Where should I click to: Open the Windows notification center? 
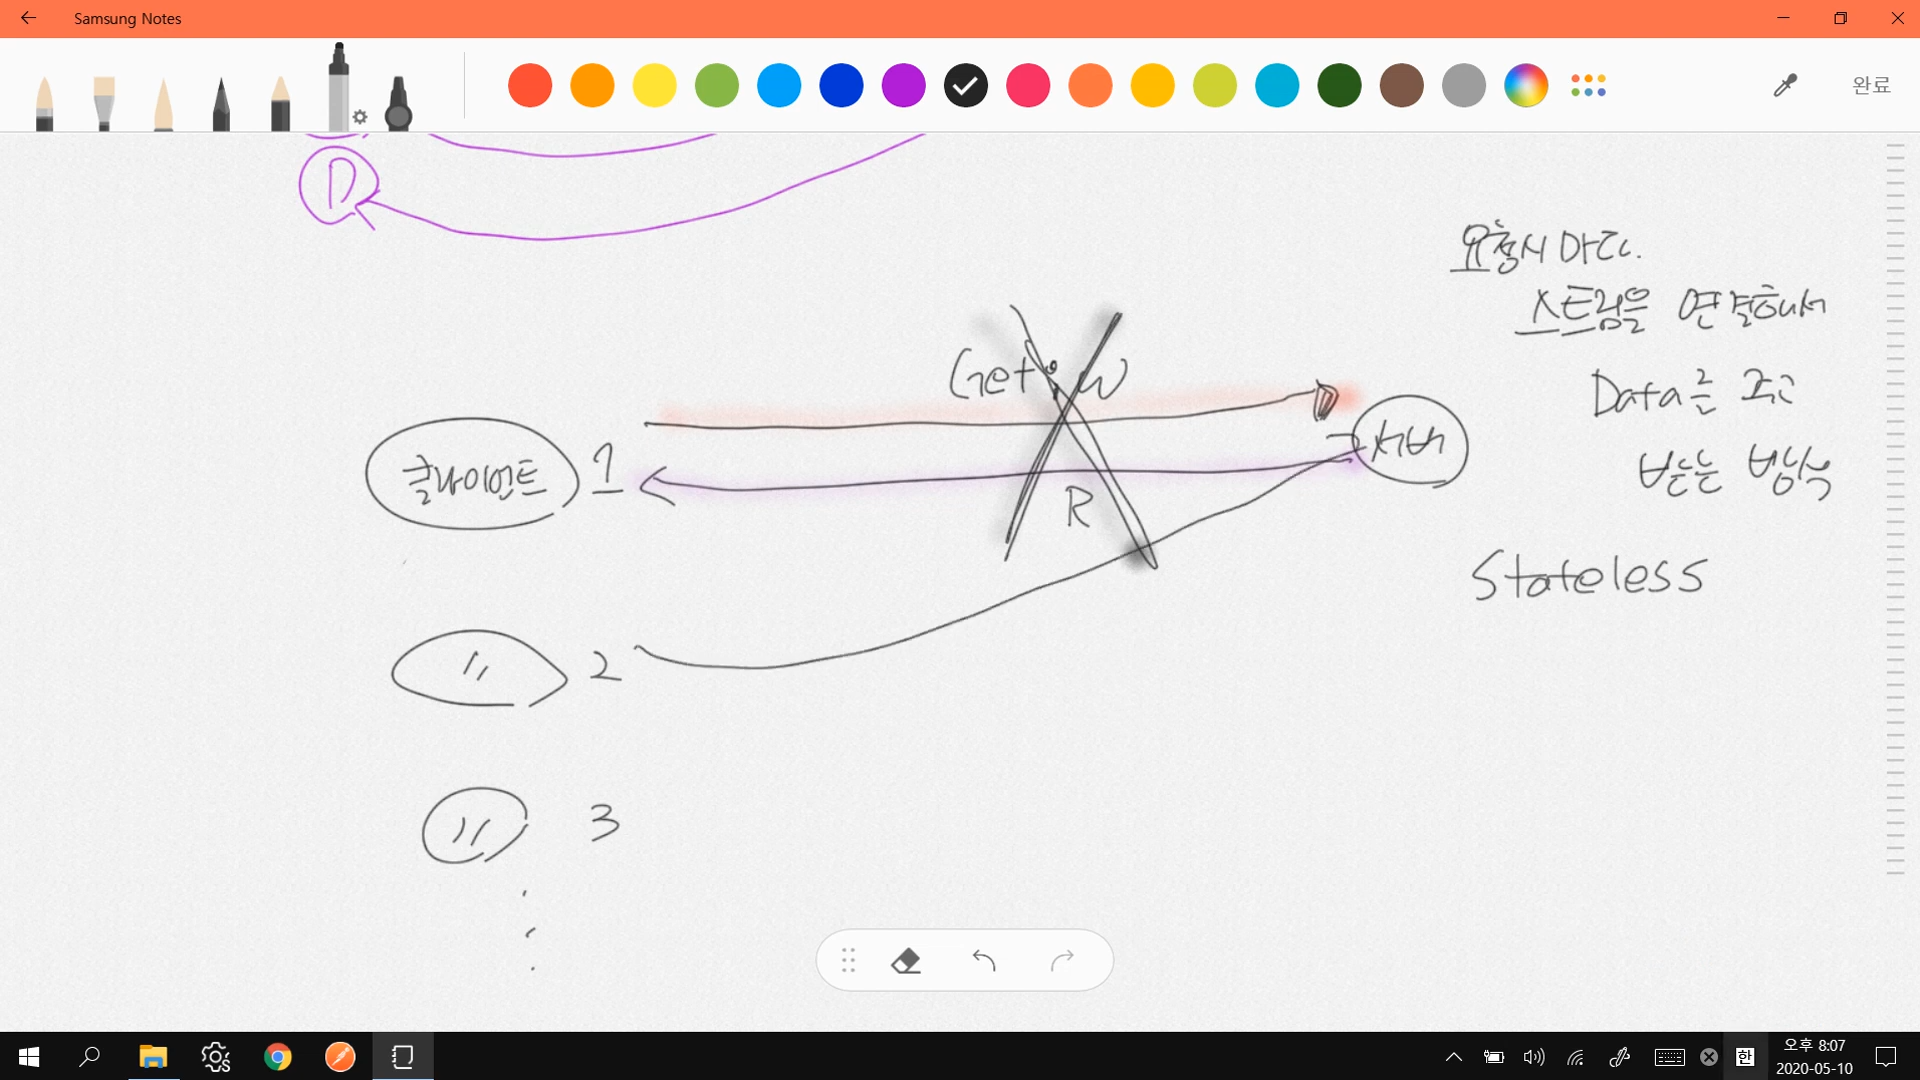pyautogui.click(x=1886, y=1057)
